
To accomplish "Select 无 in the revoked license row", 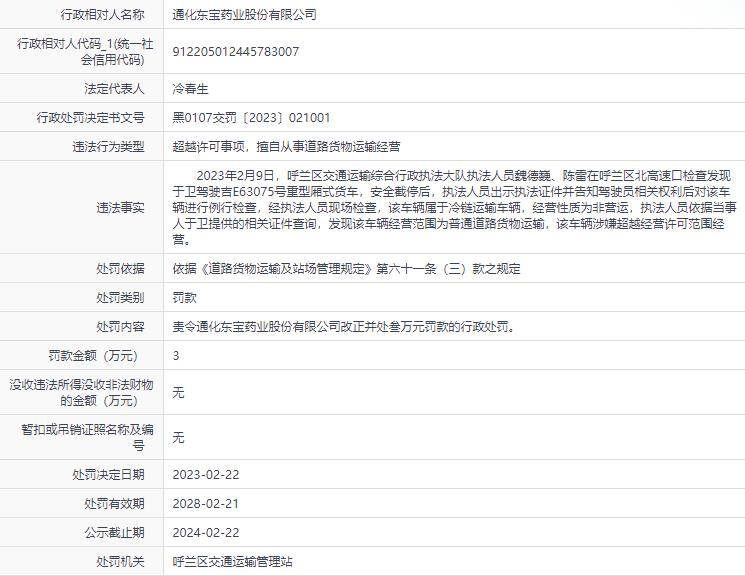I will tap(178, 438).
